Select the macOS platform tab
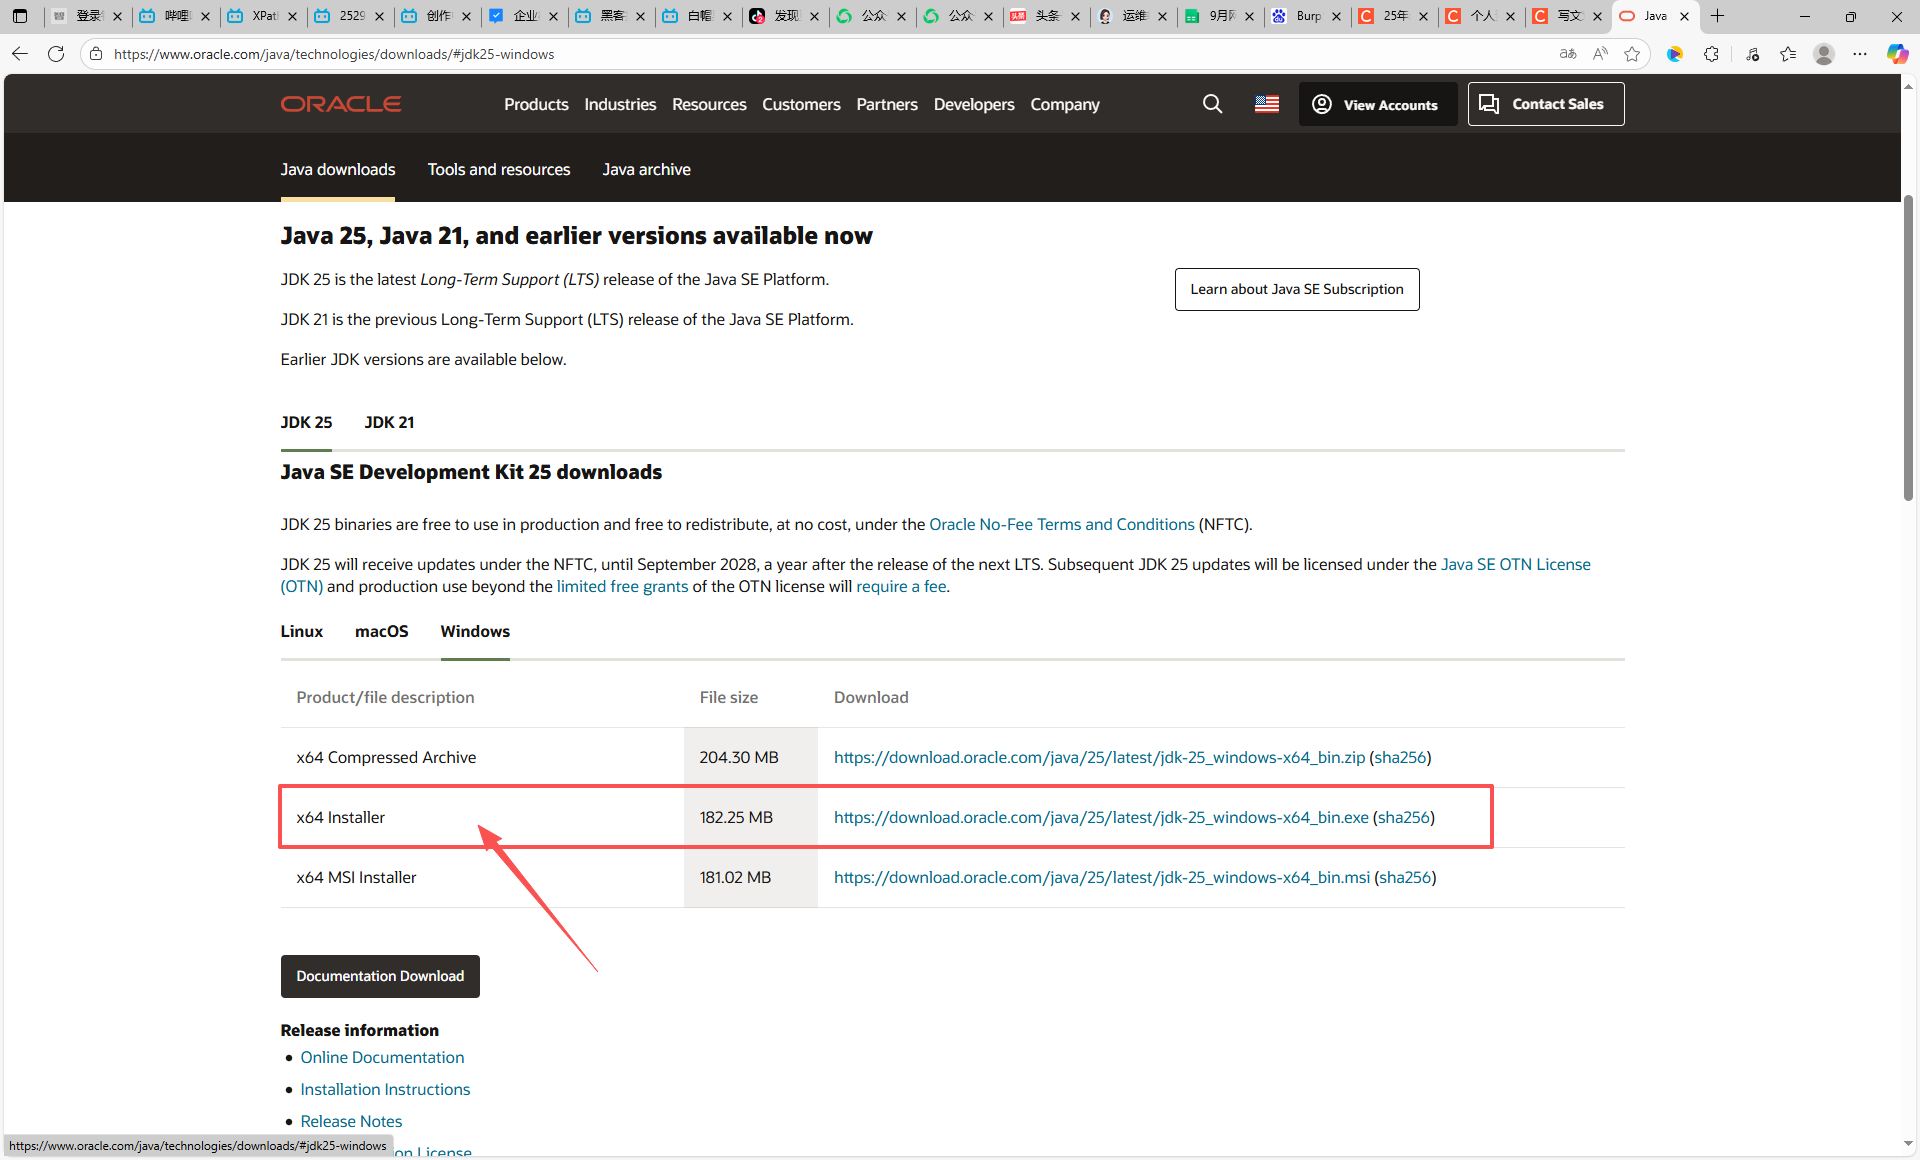 (x=381, y=631)
